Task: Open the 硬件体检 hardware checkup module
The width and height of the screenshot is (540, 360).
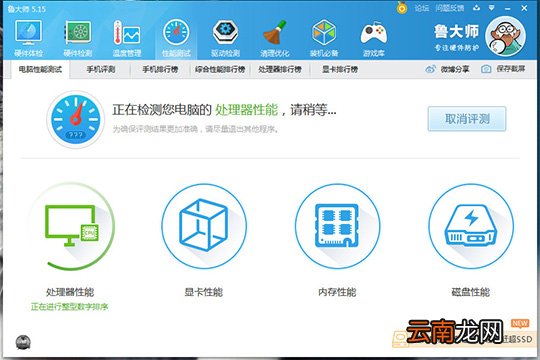Action: 29,38
